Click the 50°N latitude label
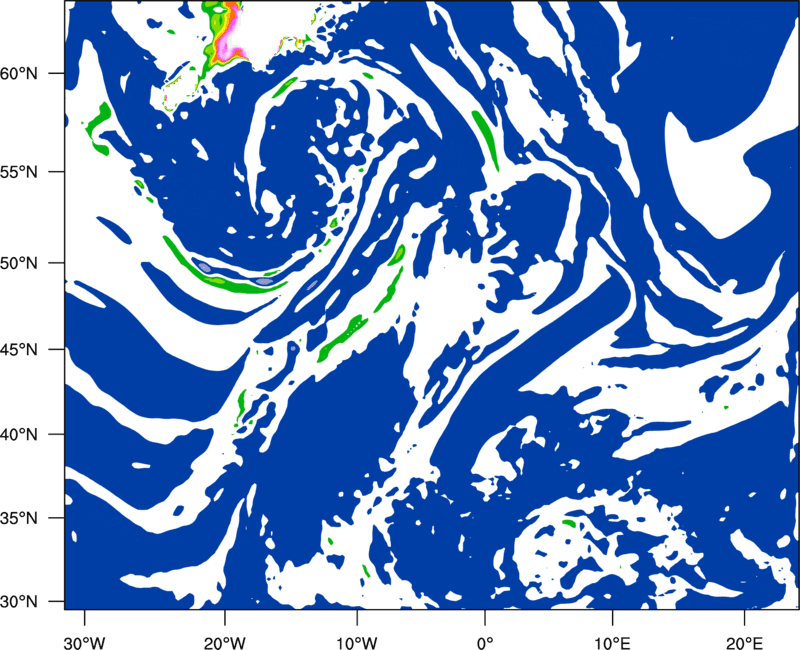The width and height of the screenshot is (800, 650). point(19,263)
